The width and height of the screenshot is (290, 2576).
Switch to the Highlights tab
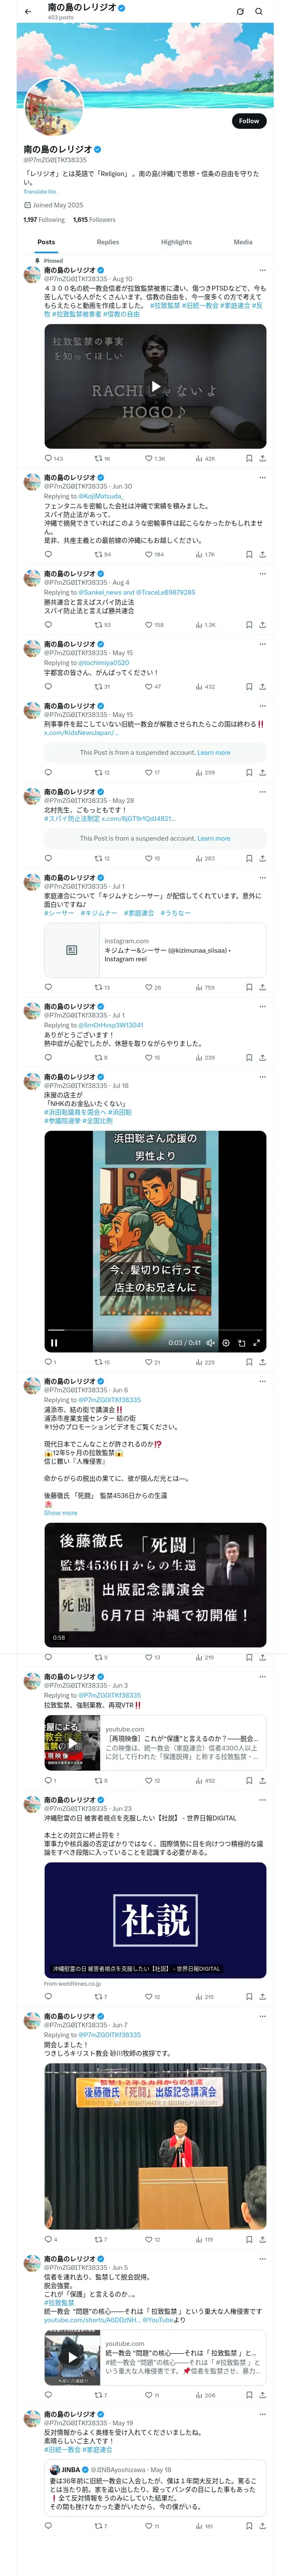click(x=176, y=242)
